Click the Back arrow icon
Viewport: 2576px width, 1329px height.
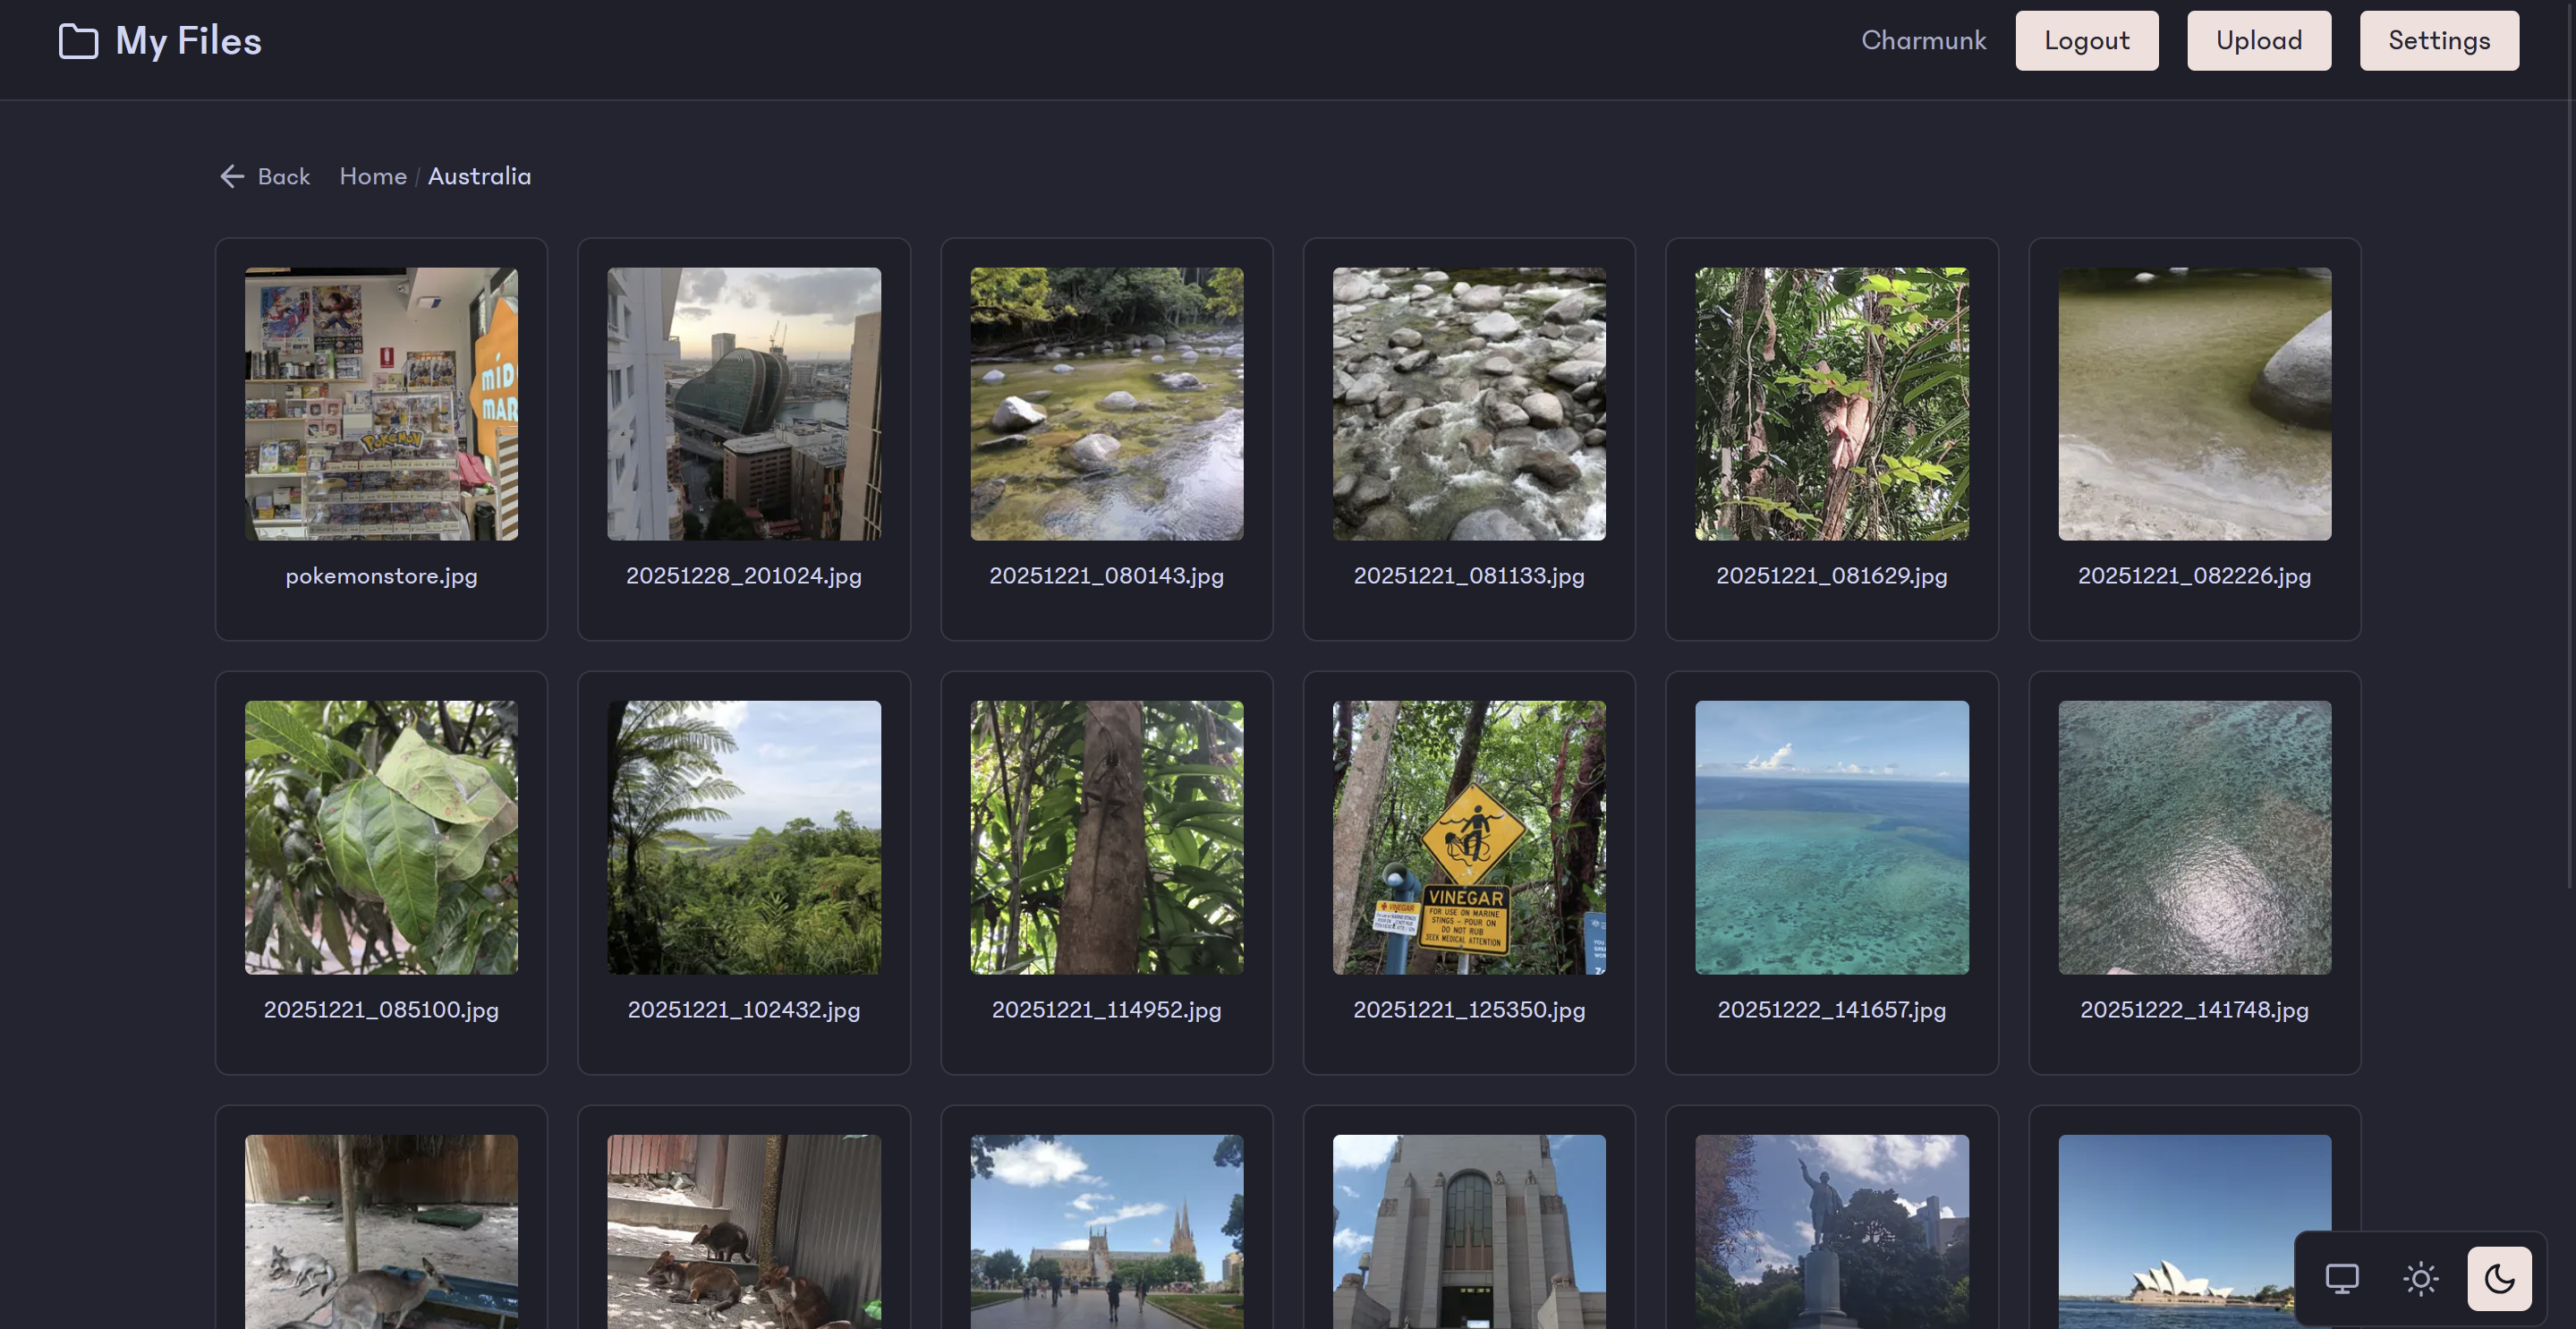coord(232,177)
